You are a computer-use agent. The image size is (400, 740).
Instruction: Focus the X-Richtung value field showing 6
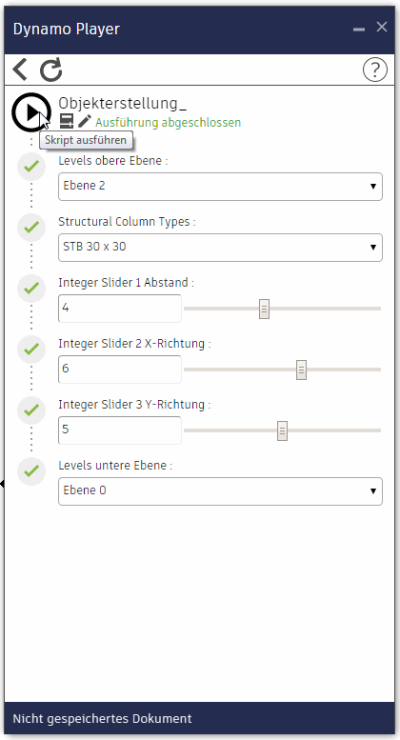pyautogui.click(x=120, y=370)
